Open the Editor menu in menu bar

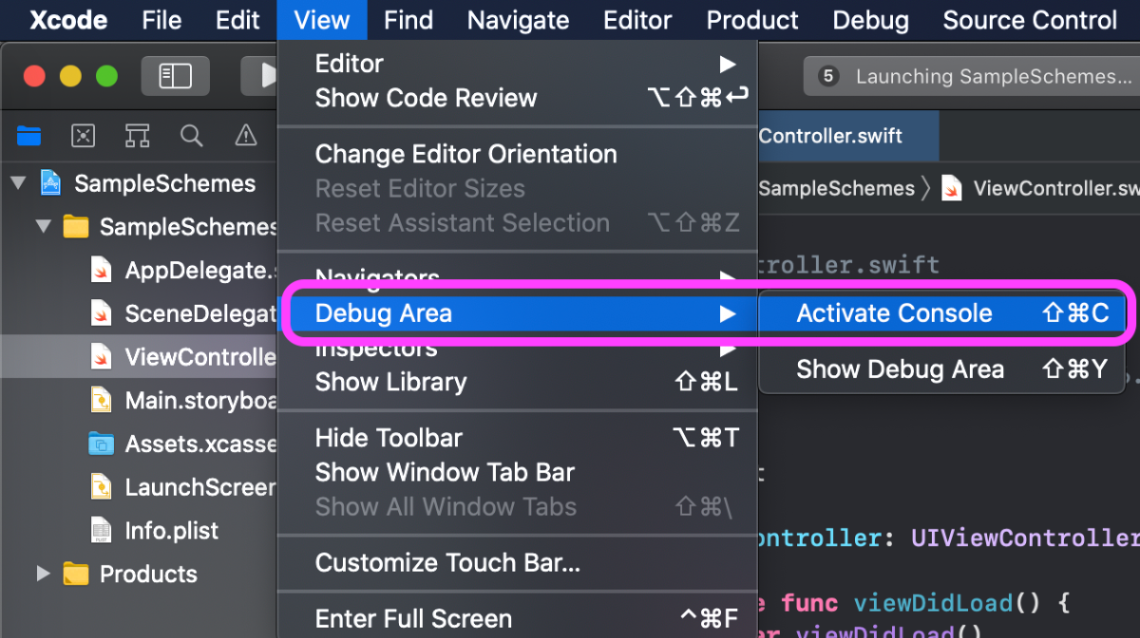(638, 20)
